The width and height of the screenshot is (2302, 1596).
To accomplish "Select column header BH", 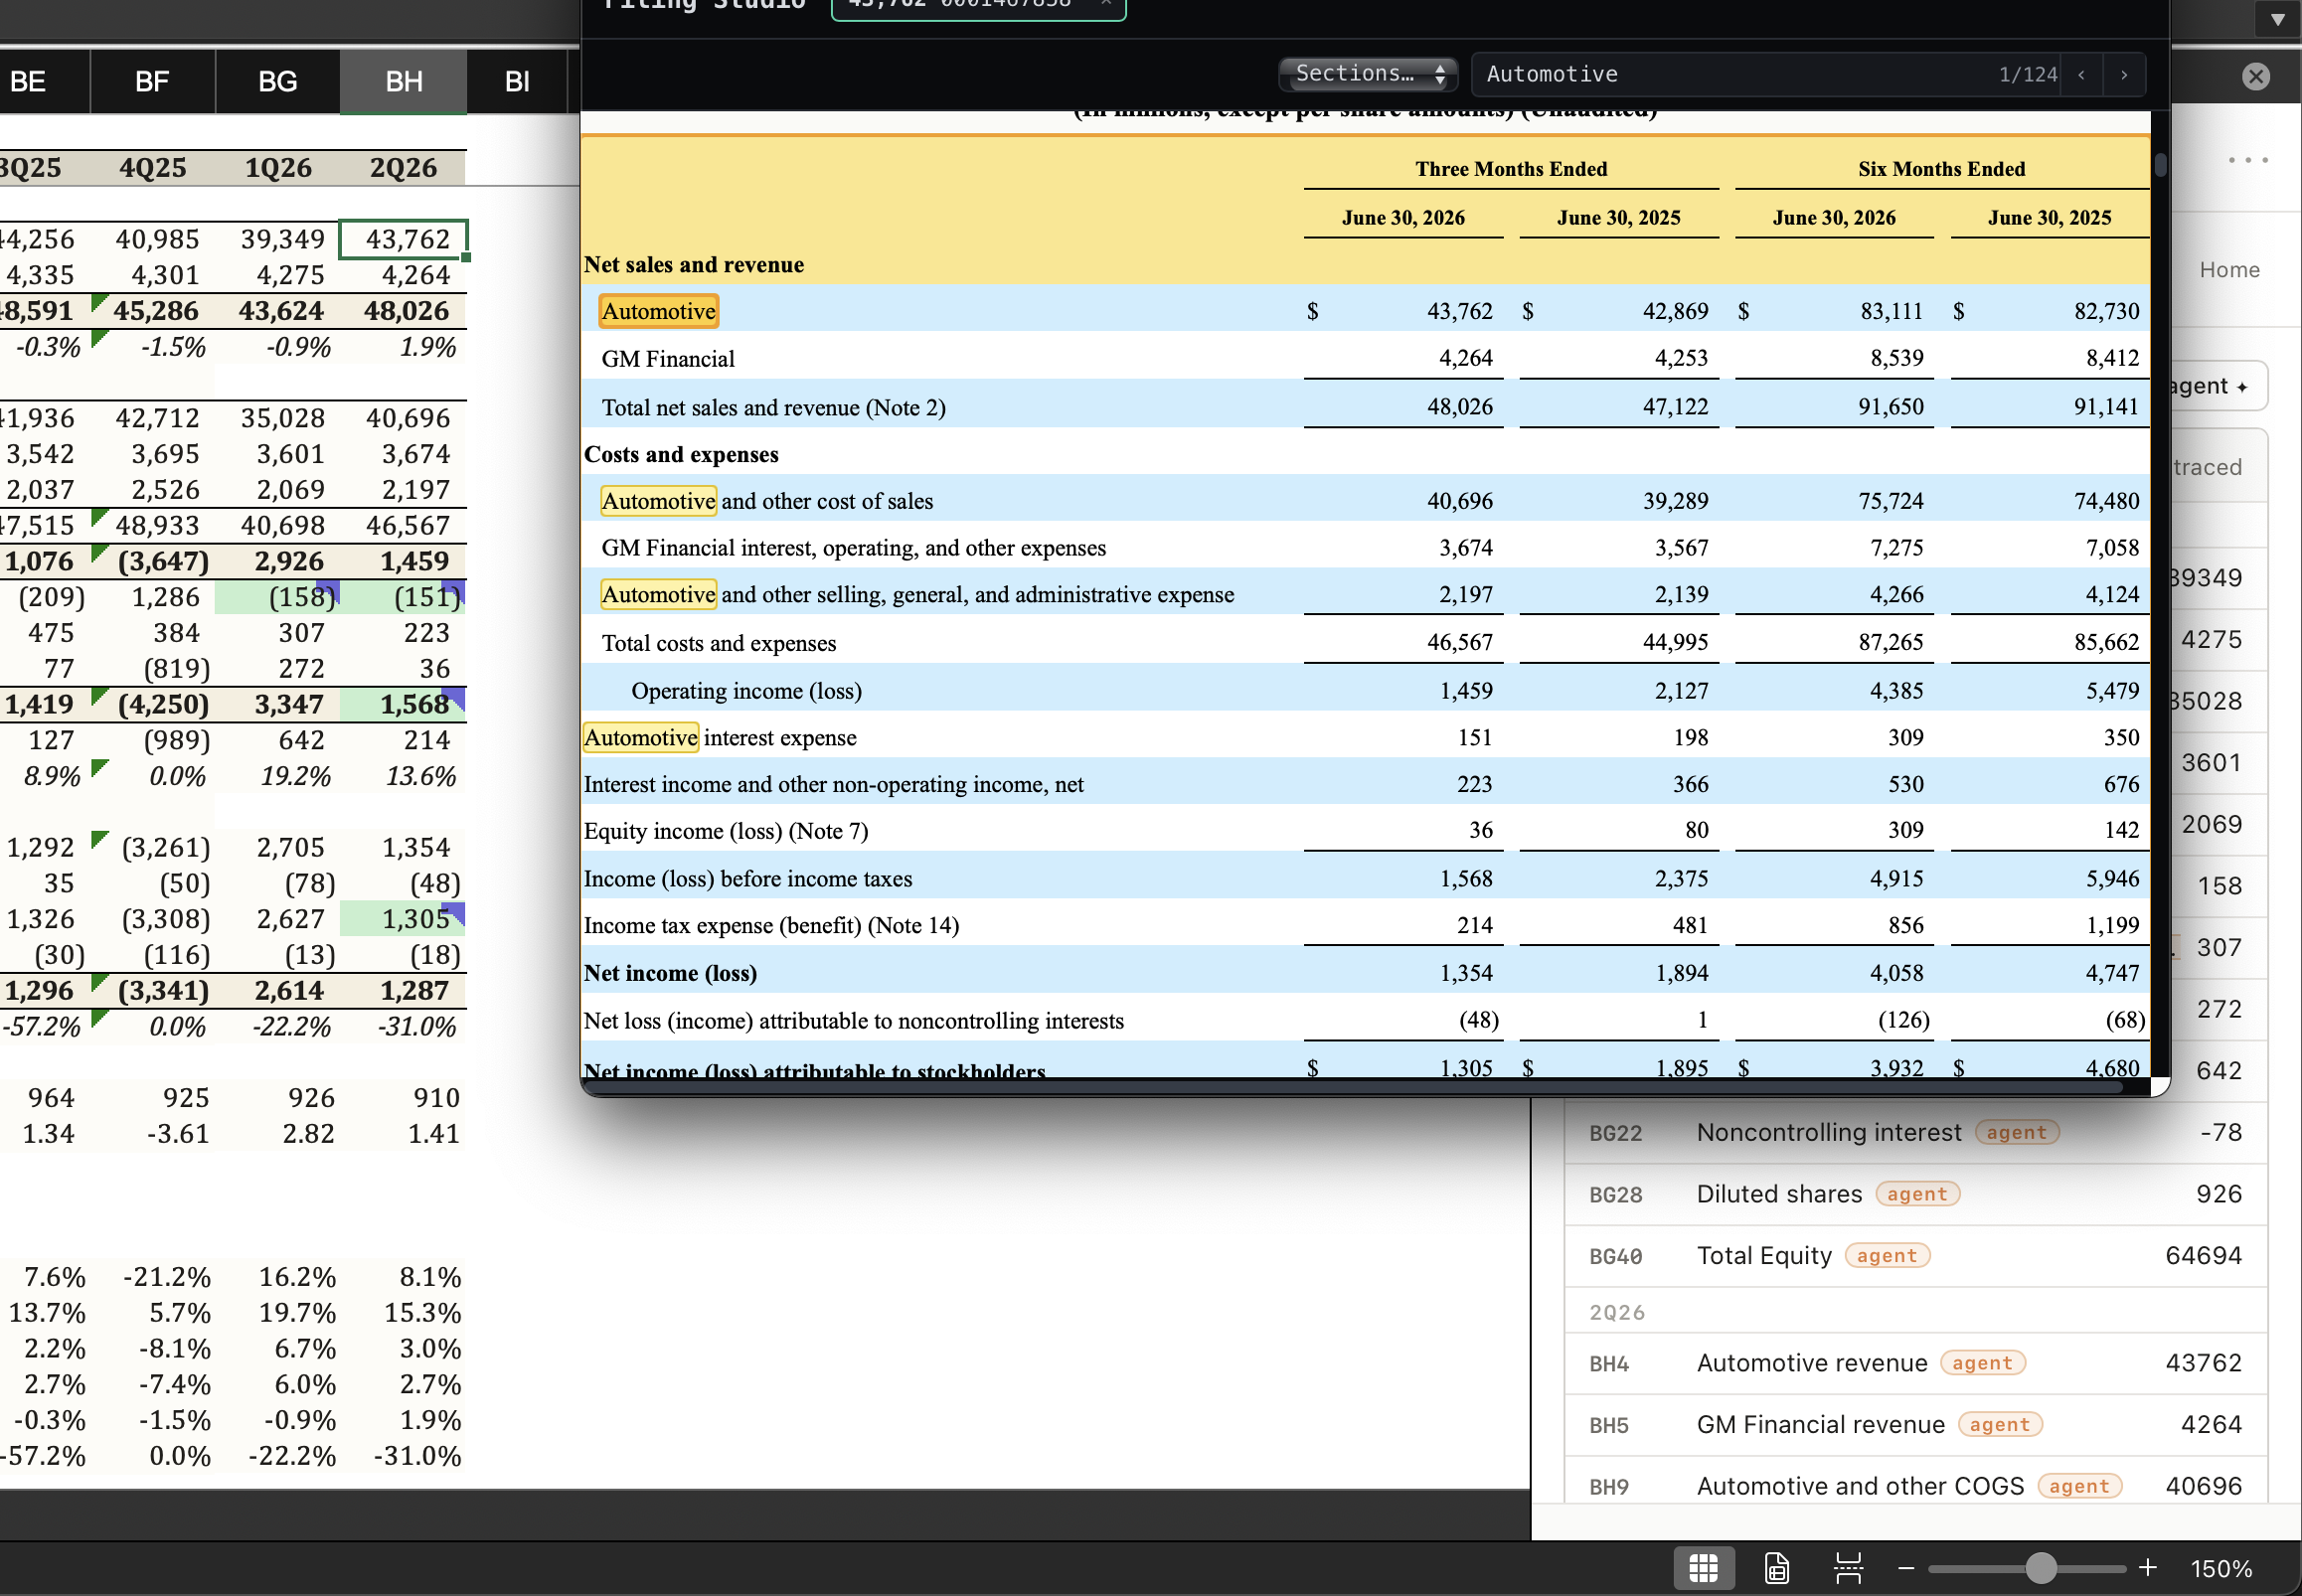I will click(x=403, y=82).
